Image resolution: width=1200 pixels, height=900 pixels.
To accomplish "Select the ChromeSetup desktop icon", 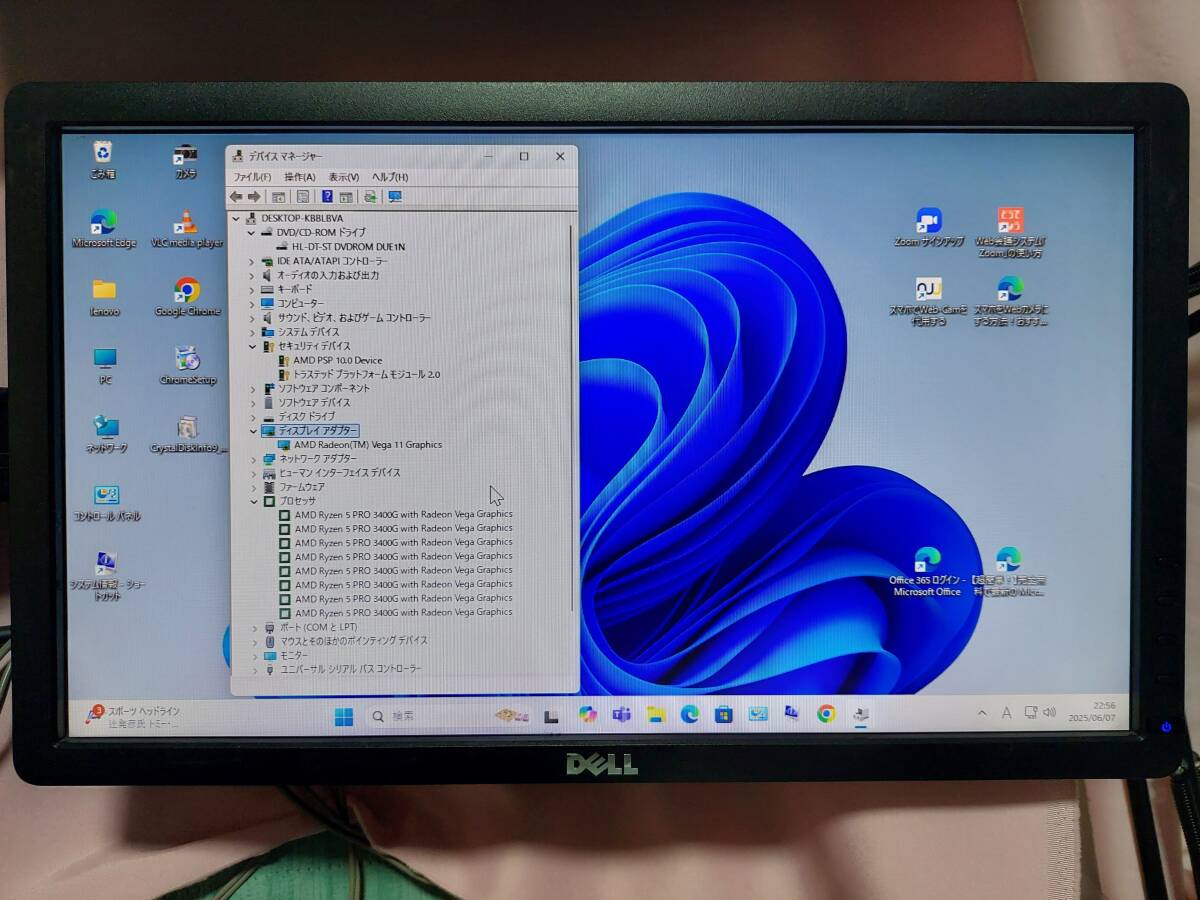I will pyautogui.click(x=187, y=366).
